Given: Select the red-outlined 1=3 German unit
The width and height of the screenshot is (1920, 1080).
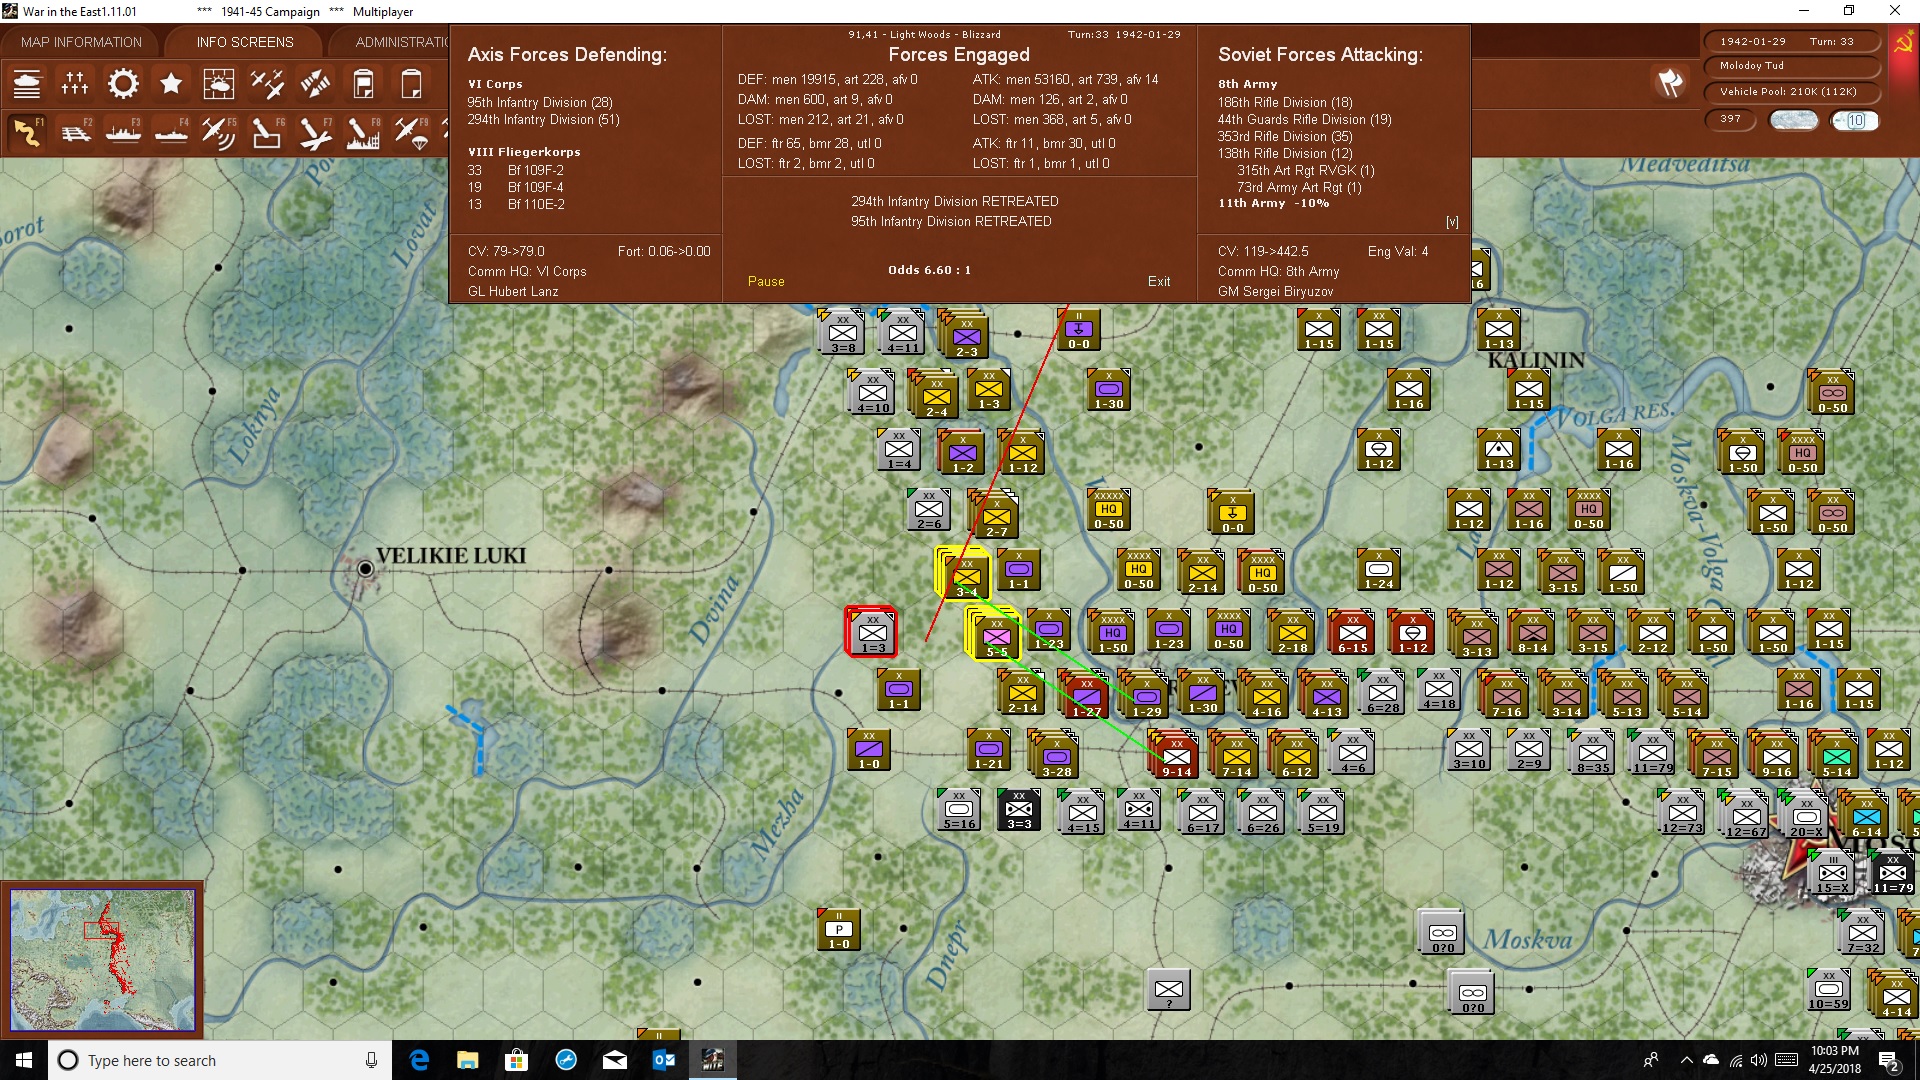Looking at the screenshot, I should 871,632.
